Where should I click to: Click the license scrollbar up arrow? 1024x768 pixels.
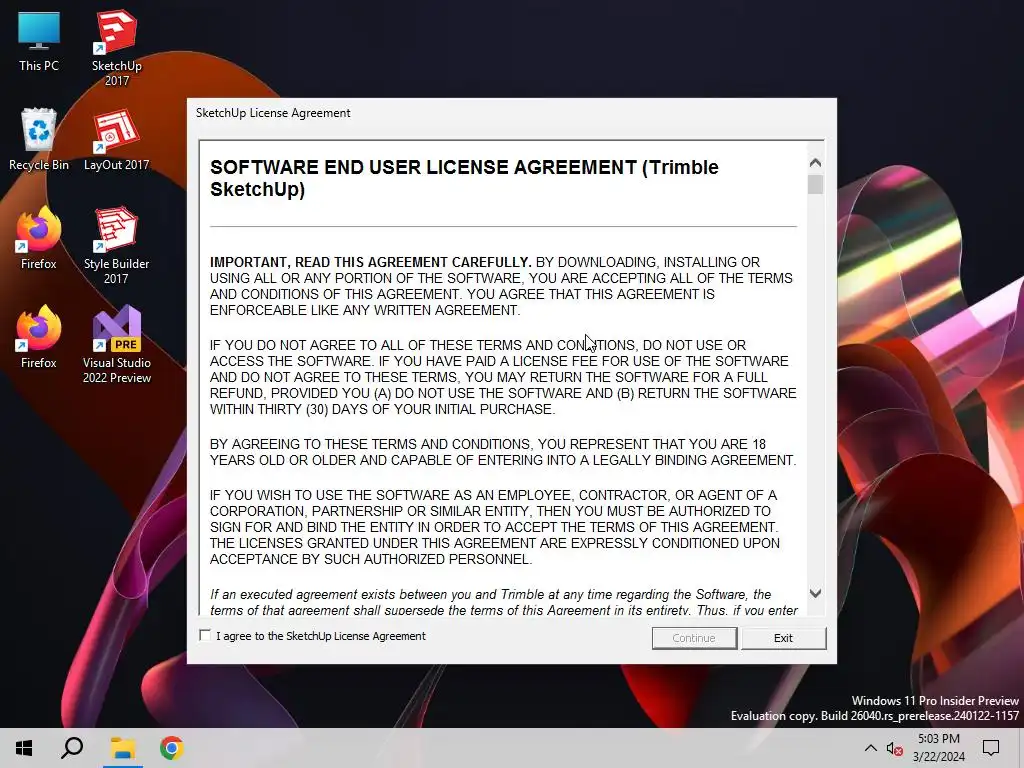pyautogui.click(x=815, y=163)
